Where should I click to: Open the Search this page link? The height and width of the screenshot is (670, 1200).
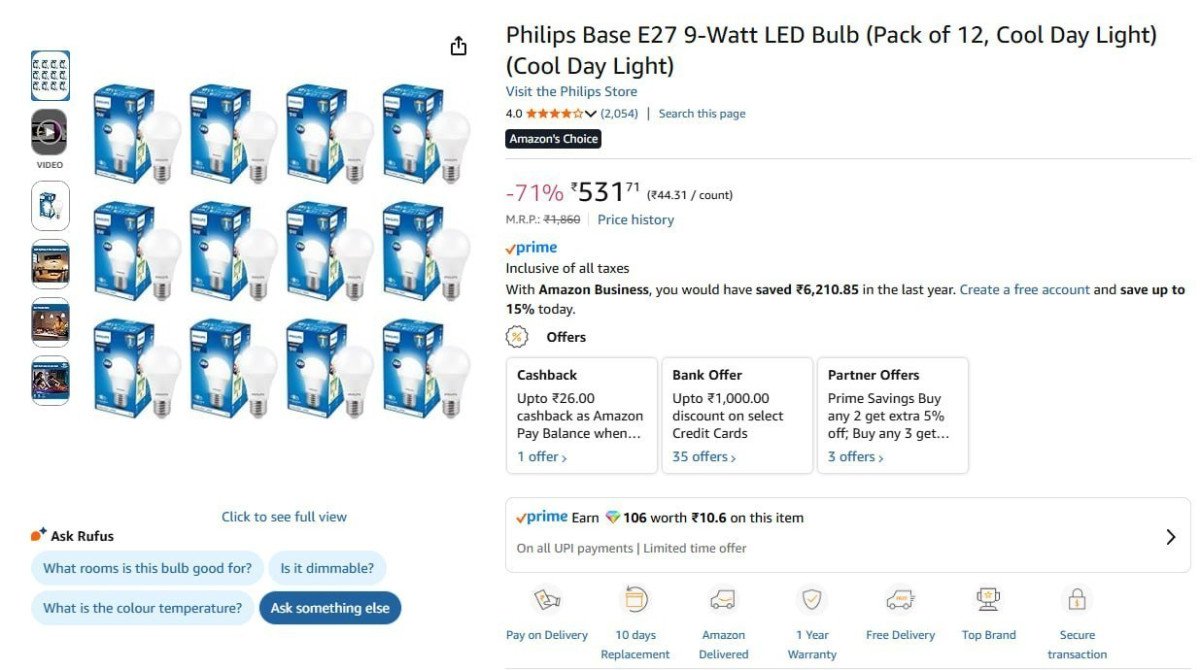point(701,113)
